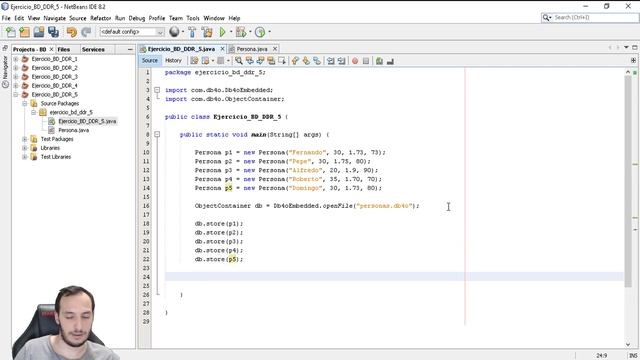Switch to the Files panel tab

64,49
